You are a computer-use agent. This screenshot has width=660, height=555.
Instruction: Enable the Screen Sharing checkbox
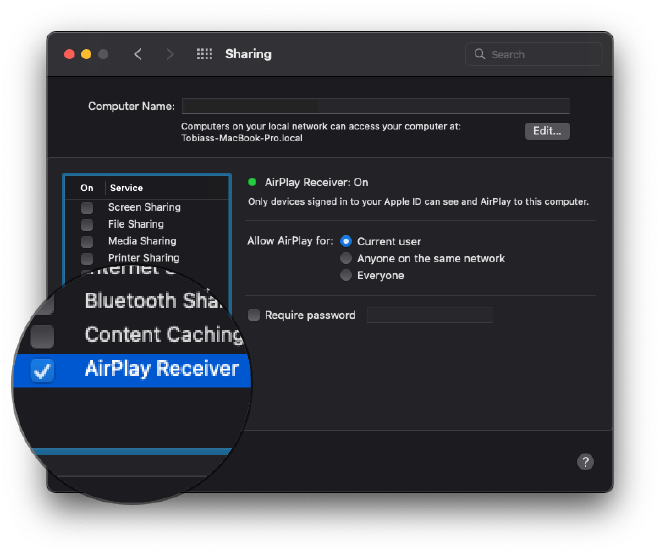click(x=87, y=207)
